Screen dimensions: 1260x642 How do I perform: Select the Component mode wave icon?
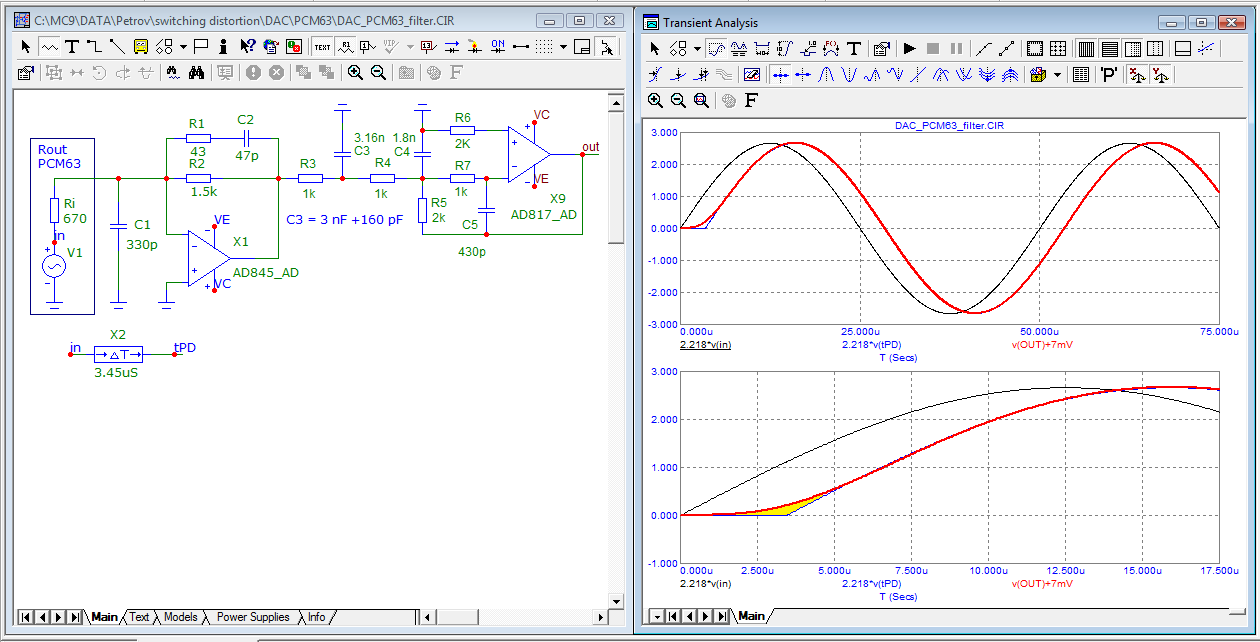click(48, 47)
